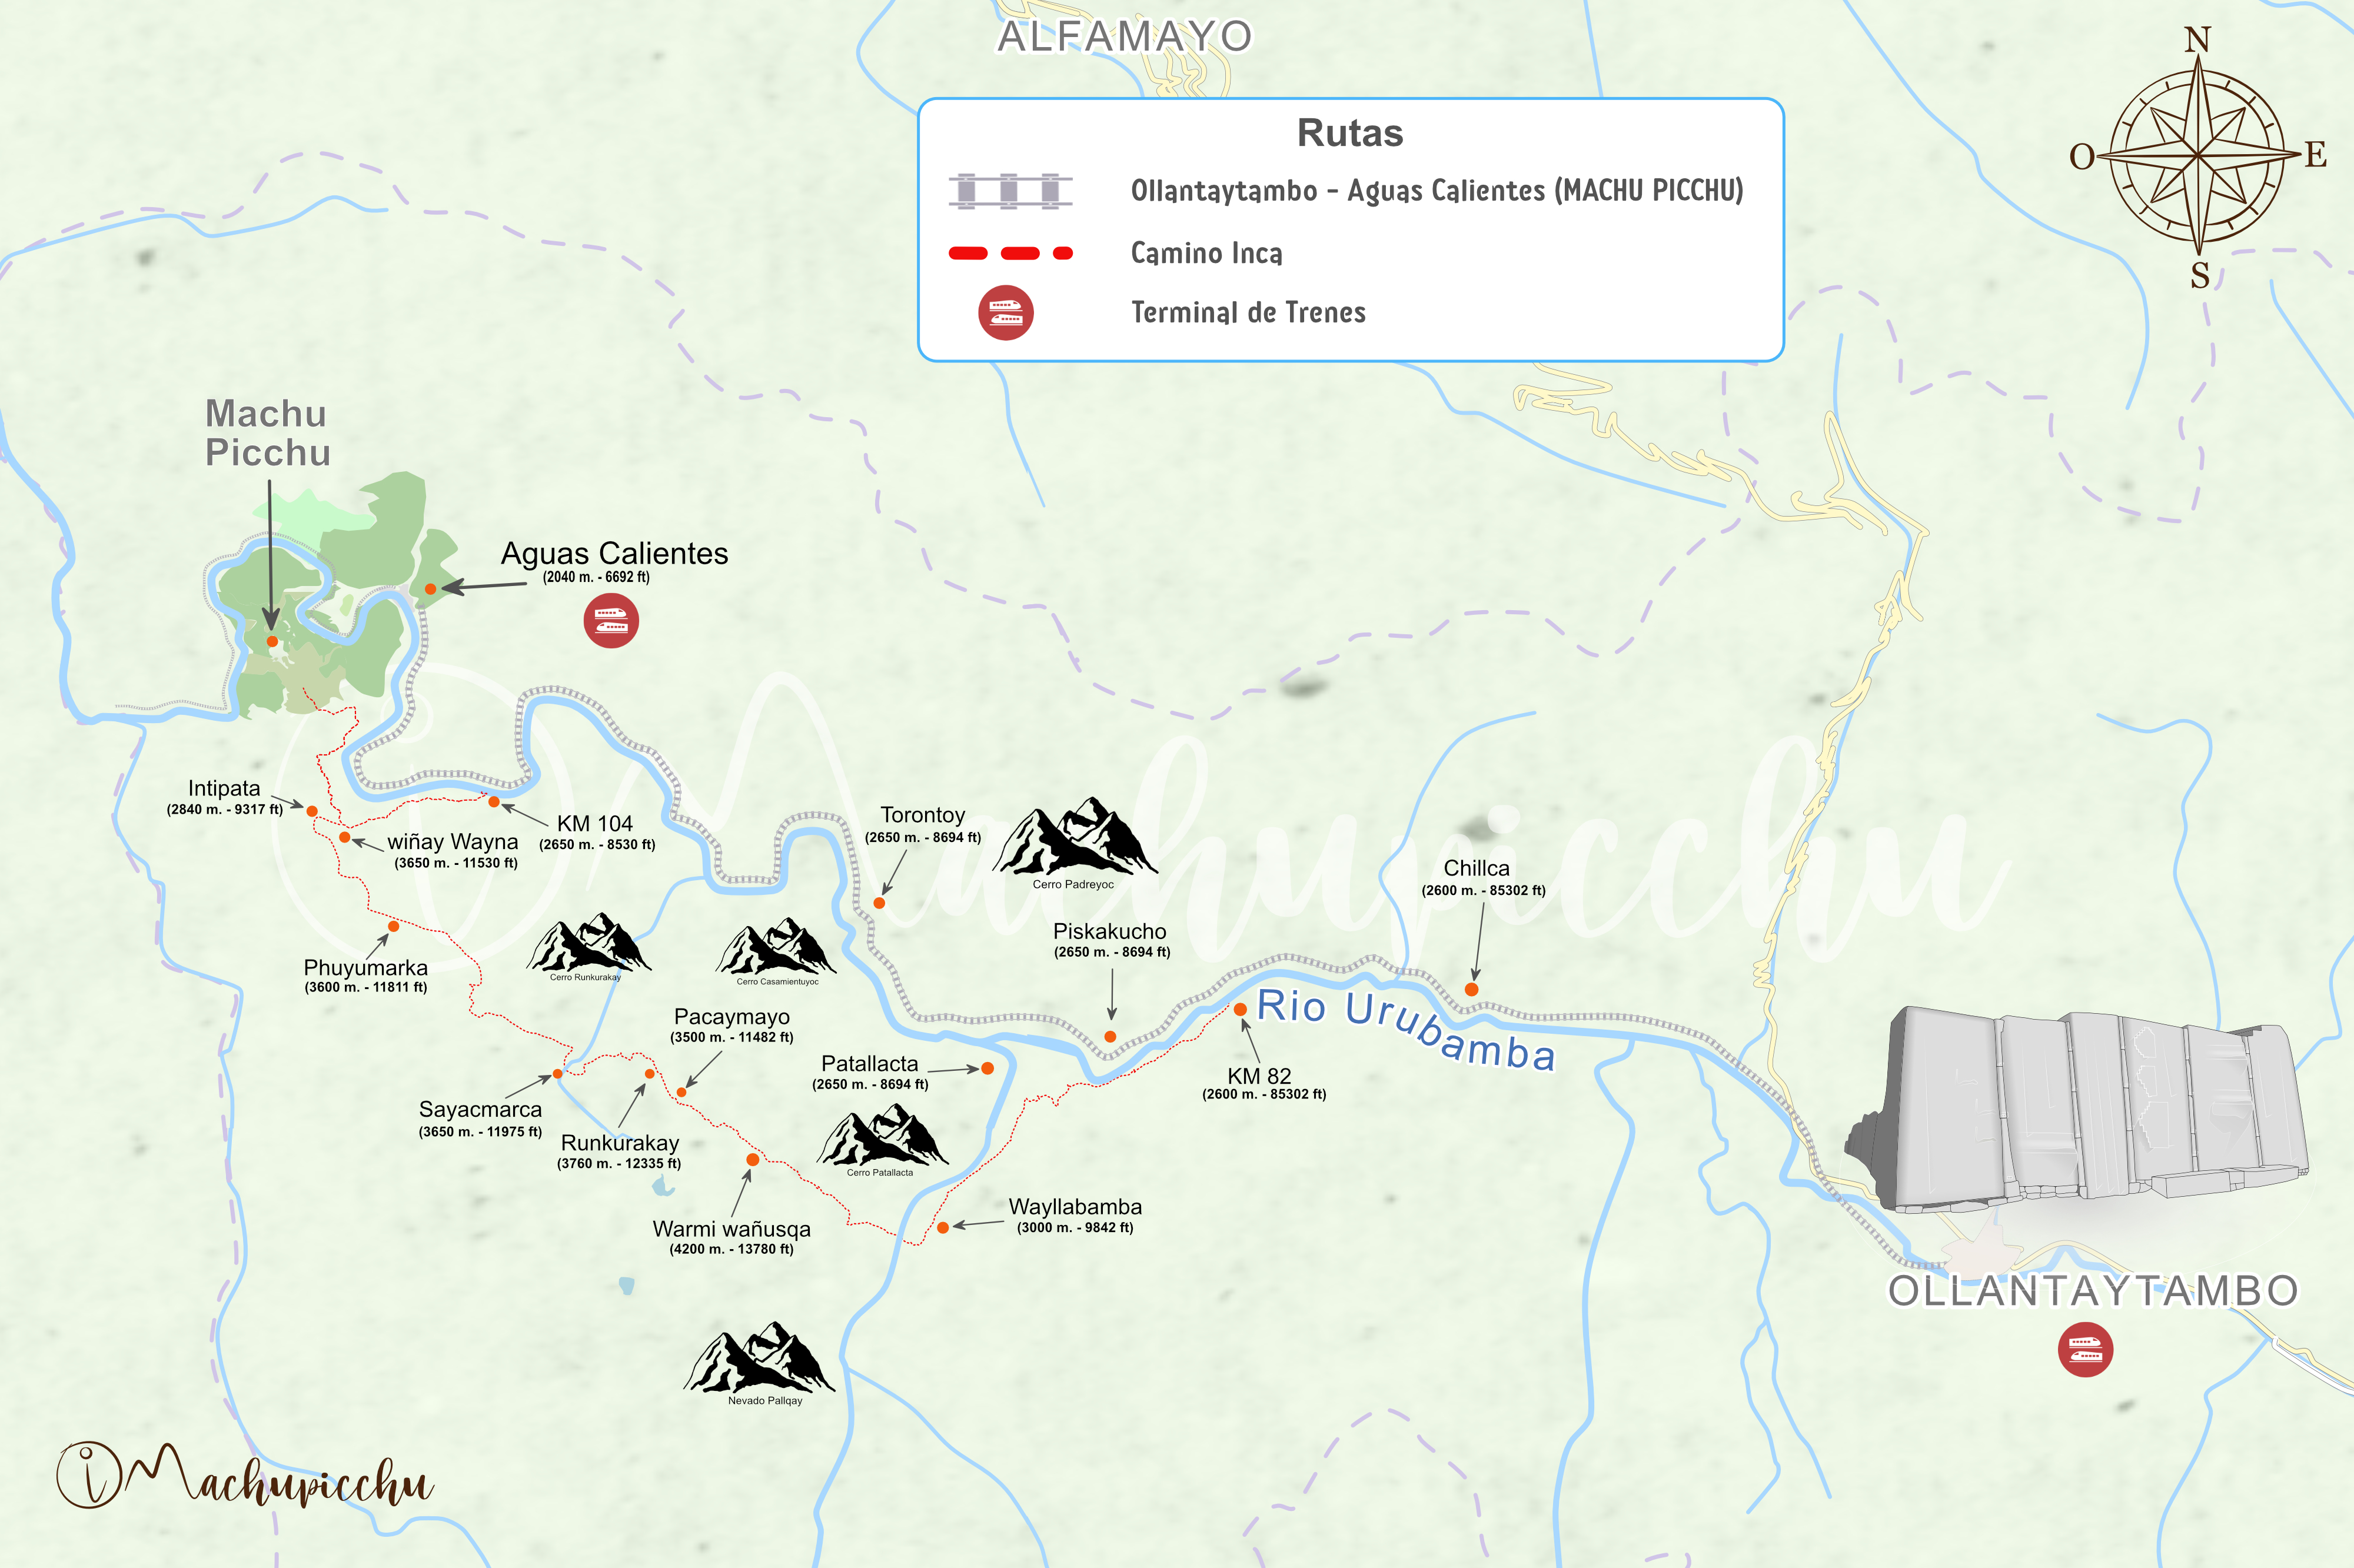Click the Wayllabamba label
2354x1568 pixels.
click(1075, 1207)
